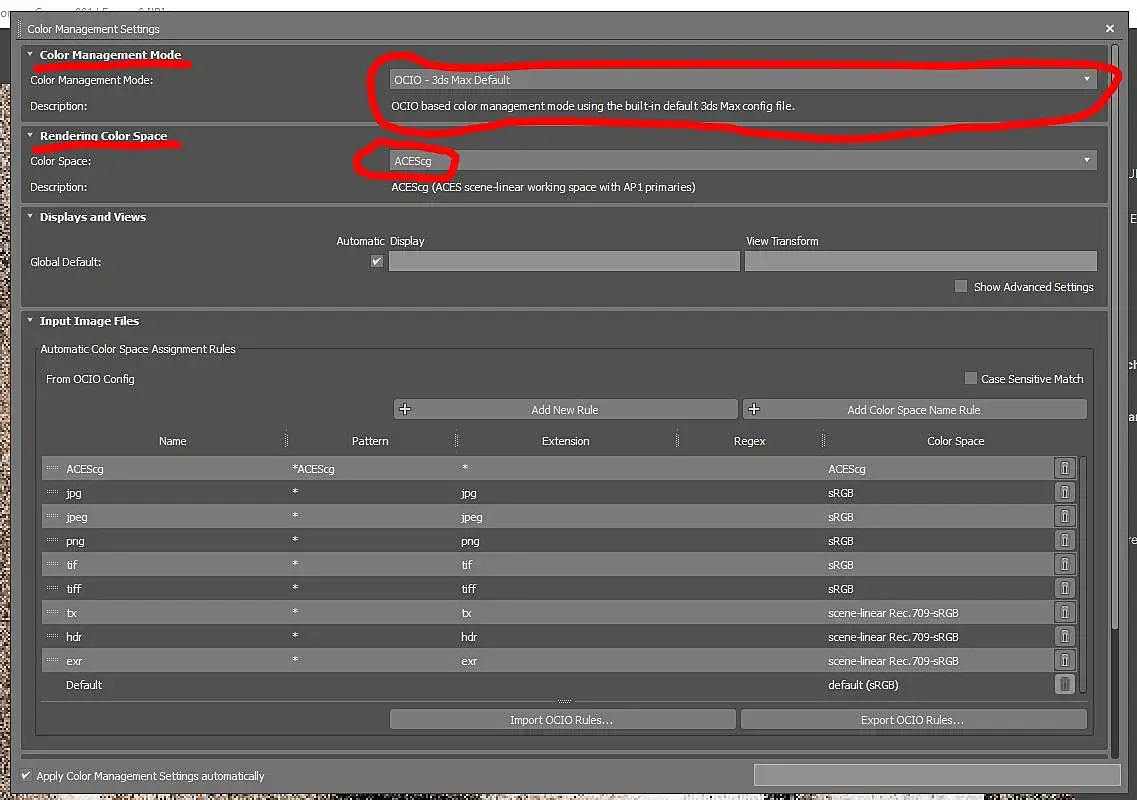Click the Pattern column header
This screenshot has height=800, width=1137.
(371, 440)
